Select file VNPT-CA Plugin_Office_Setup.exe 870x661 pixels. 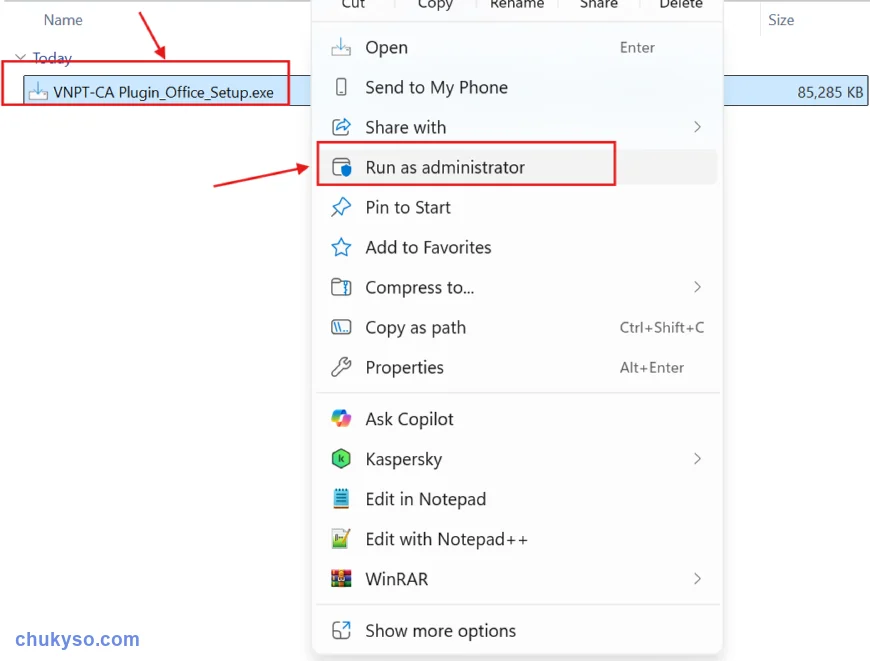[x=163, y=92]
